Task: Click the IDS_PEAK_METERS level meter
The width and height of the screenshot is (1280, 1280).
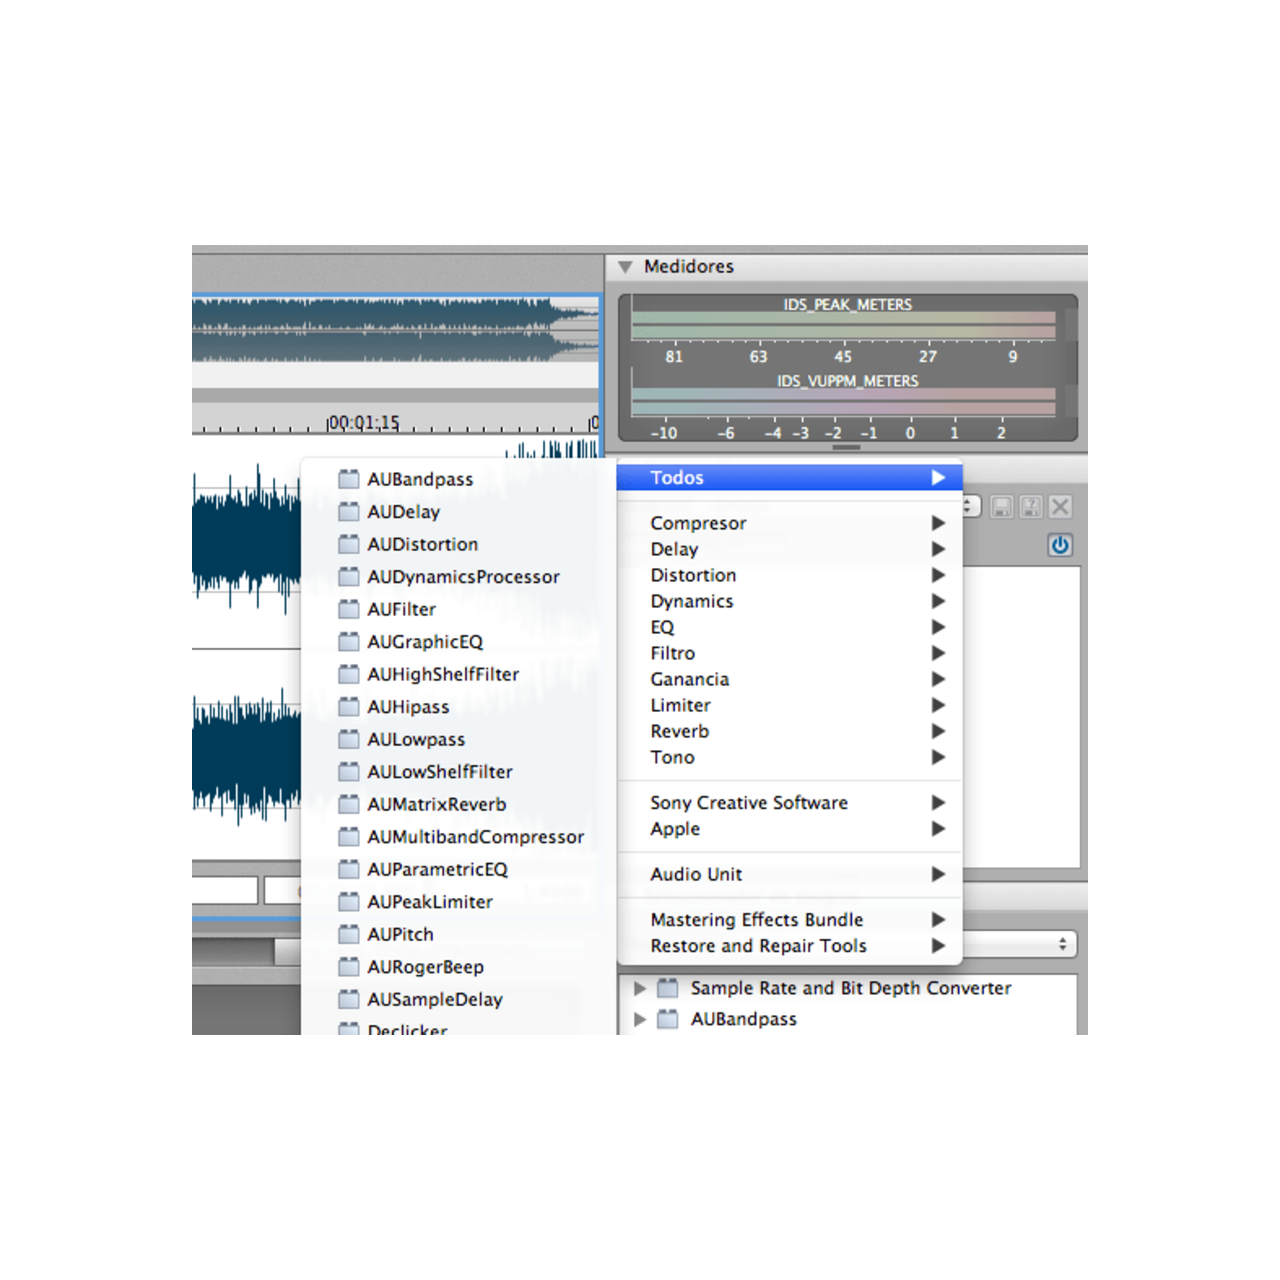Action: pos(845,326)
